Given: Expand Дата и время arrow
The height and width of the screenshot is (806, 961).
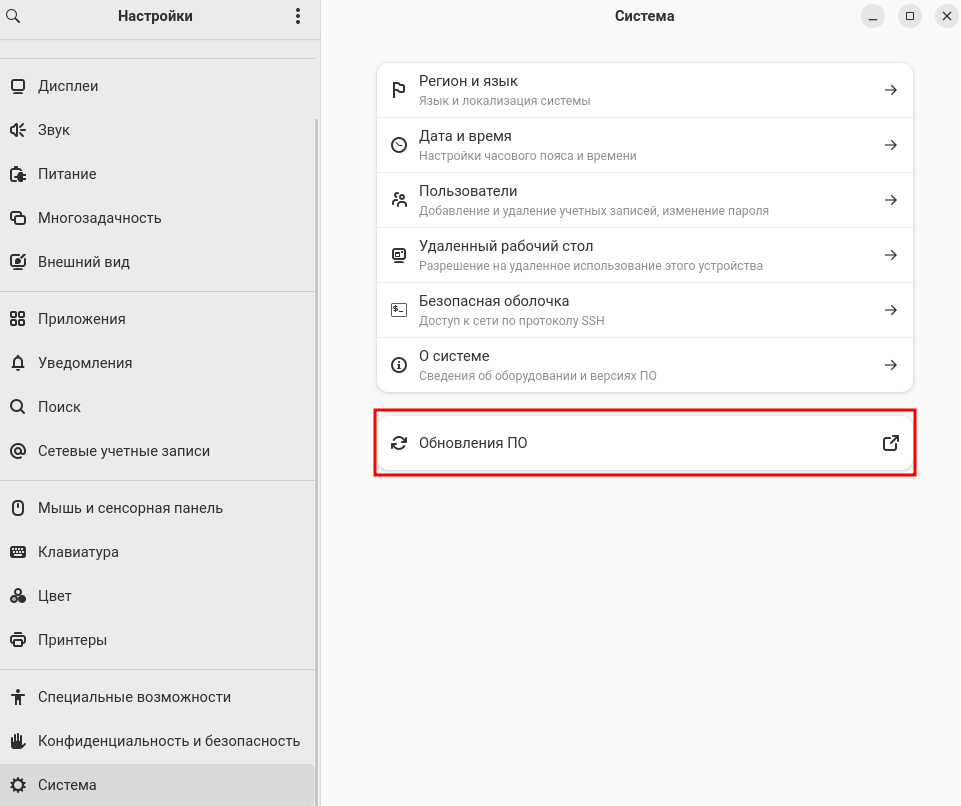Looking at the screenshot, I should [890, 145].
